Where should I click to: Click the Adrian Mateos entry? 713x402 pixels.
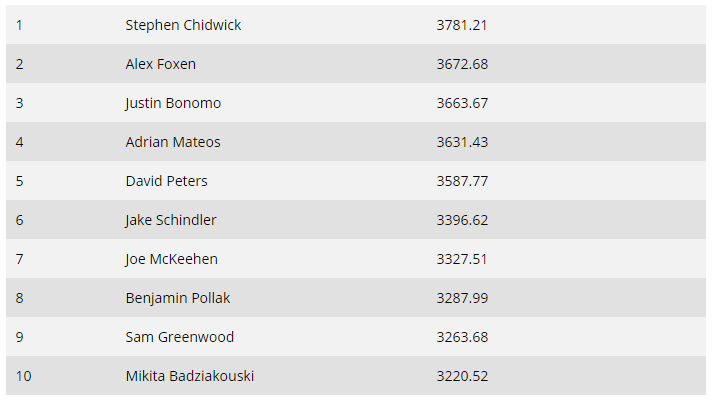[x=173, y=142]
